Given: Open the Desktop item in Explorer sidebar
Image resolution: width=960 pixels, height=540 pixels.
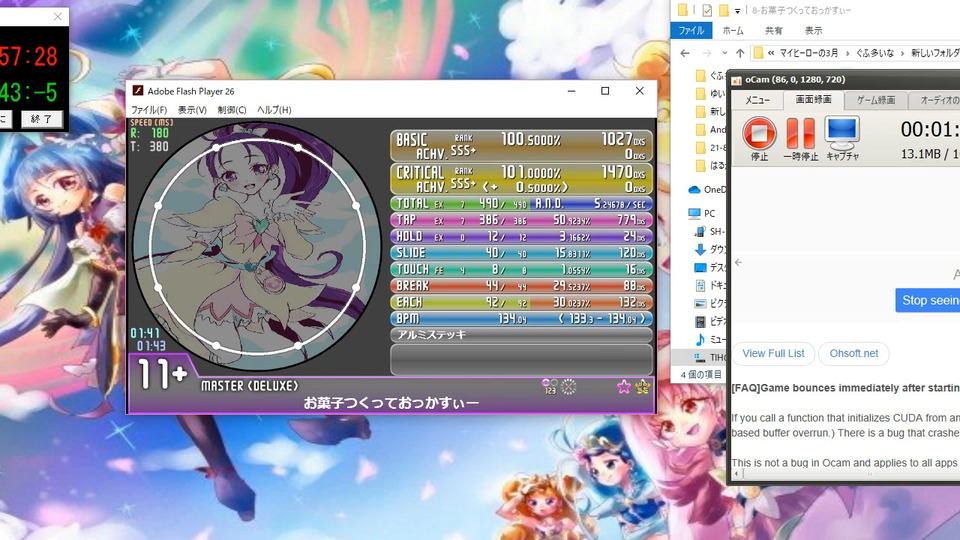Looking at the screenshot, I should coord(709,268).
